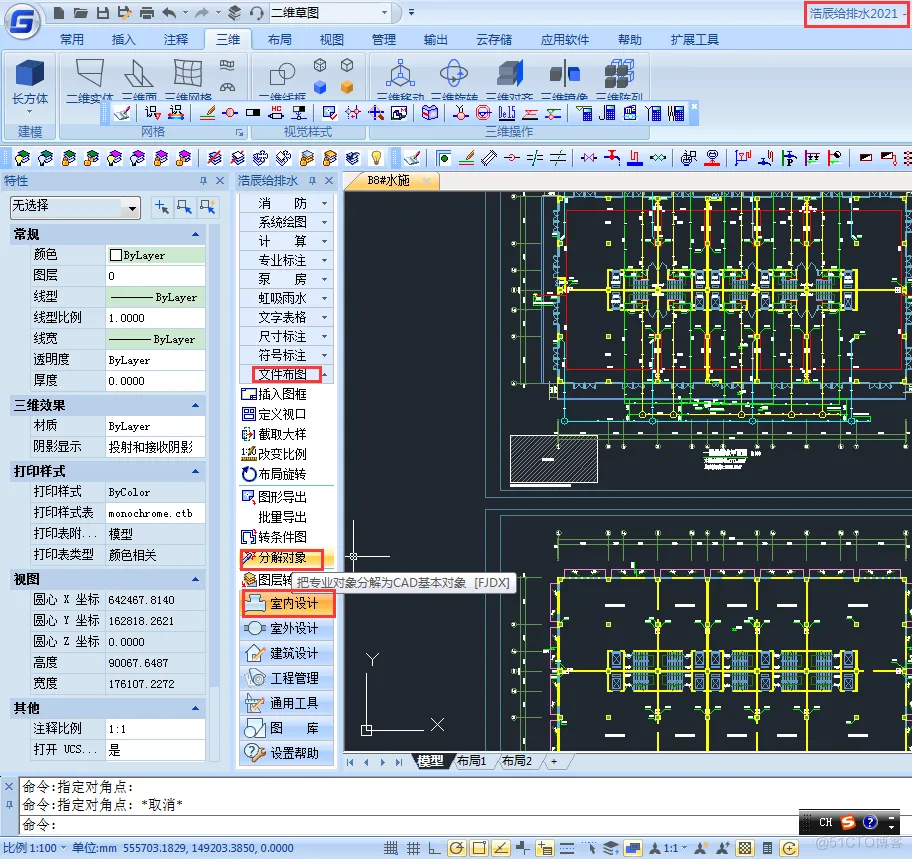
Task: Click the 线型比例 value 1.0000 field
Action: (x=155, y=318)
